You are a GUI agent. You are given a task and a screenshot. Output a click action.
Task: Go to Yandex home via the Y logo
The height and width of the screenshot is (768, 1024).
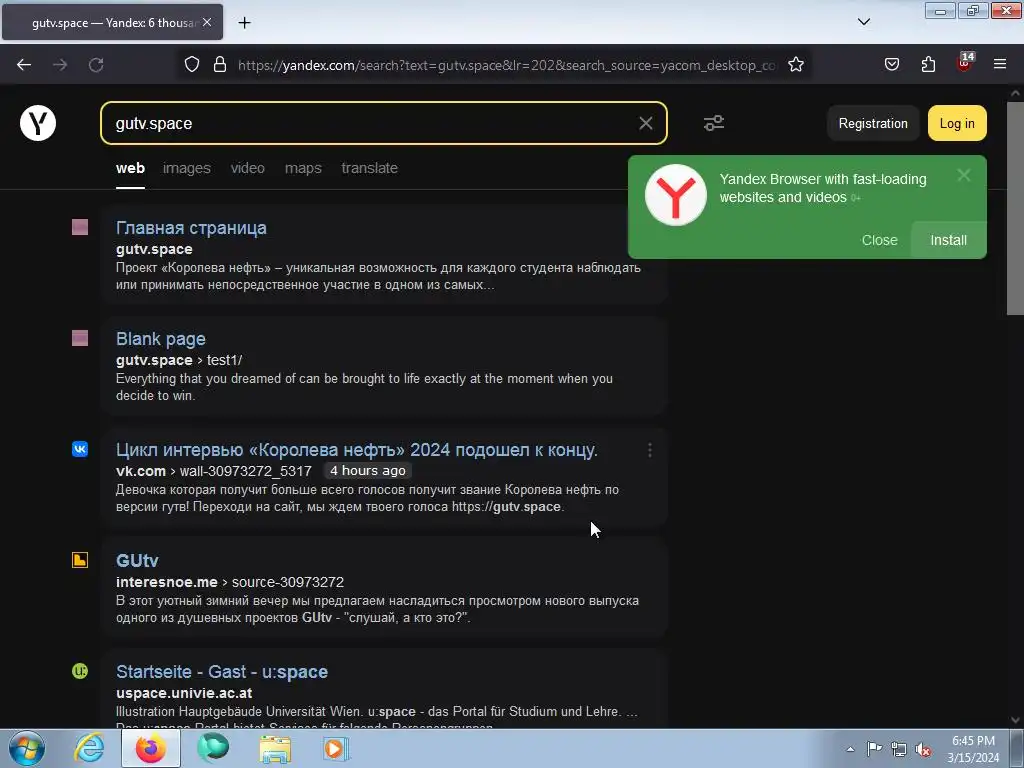tap(38, 123)
